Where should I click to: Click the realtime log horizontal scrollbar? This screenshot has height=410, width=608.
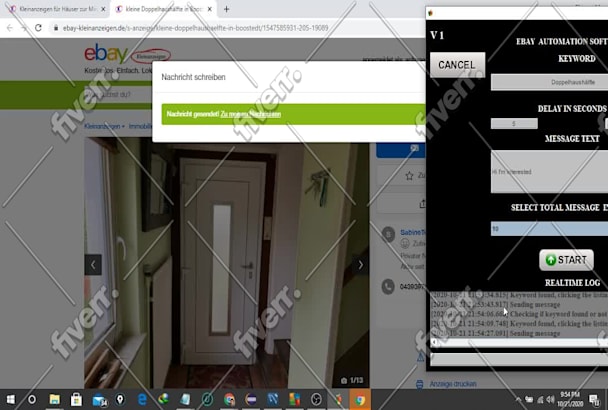pyautogui.click(x=519, y=342)
